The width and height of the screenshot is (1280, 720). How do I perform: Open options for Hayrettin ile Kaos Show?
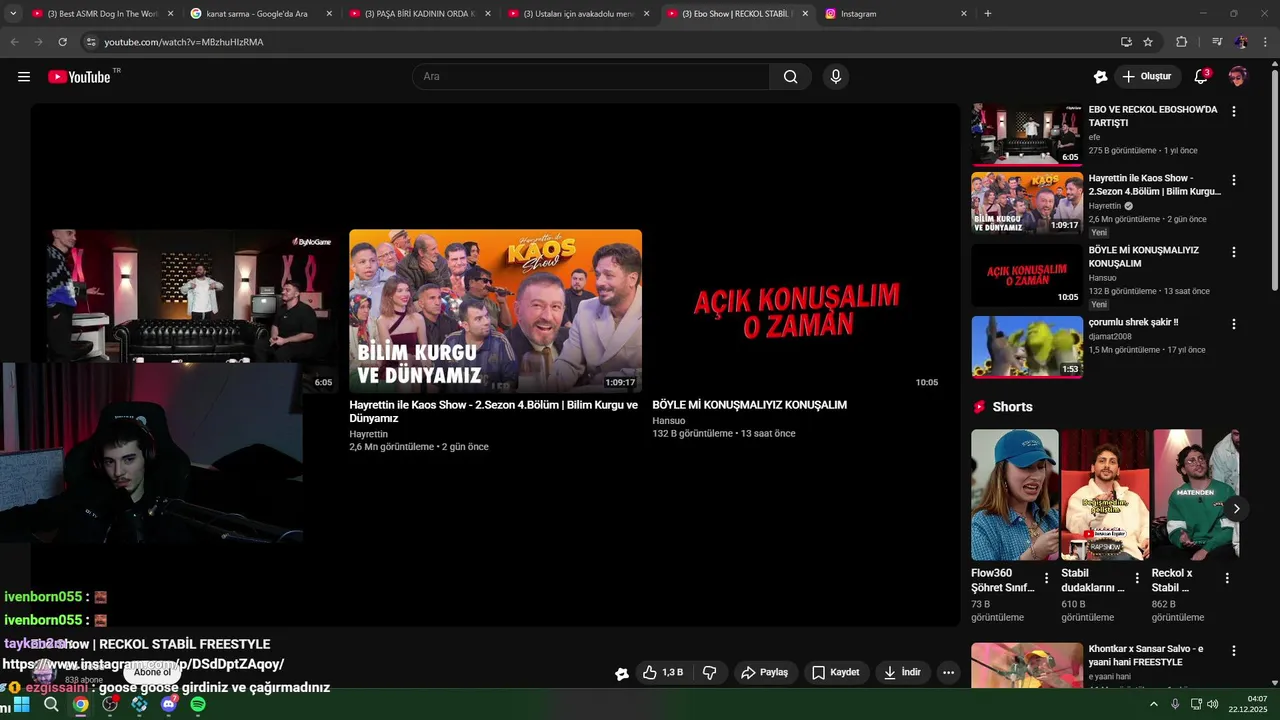tap(1233, 180)
